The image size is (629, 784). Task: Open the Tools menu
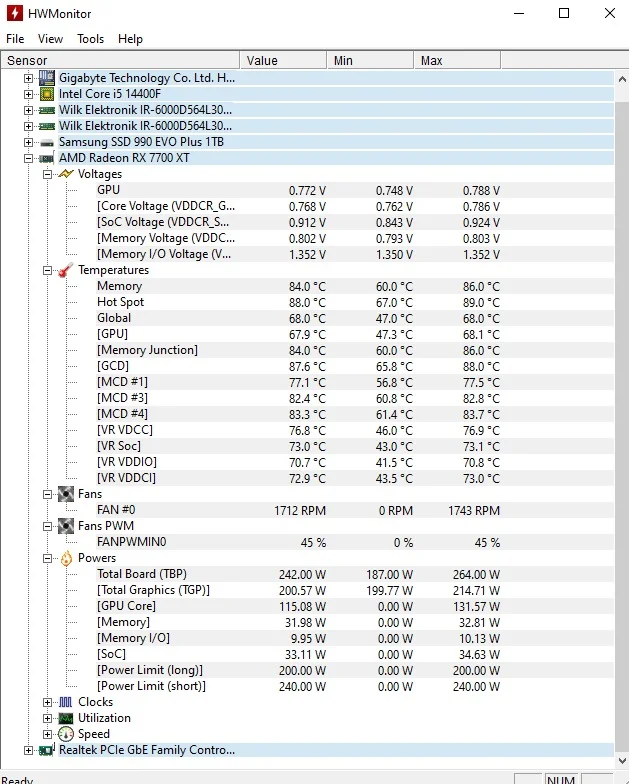[x=90, y=38]
